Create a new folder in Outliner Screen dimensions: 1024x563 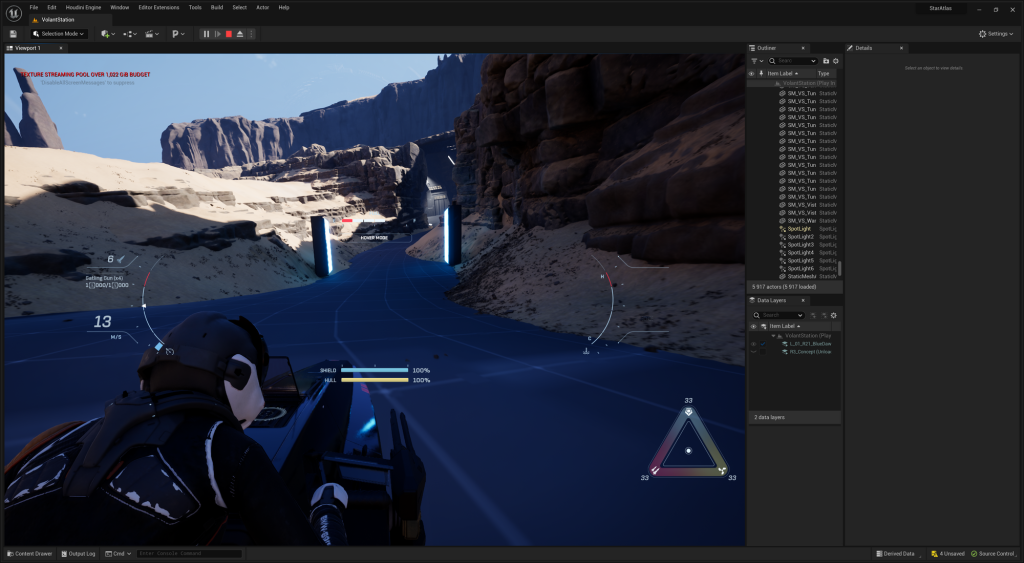click(826, 61)
